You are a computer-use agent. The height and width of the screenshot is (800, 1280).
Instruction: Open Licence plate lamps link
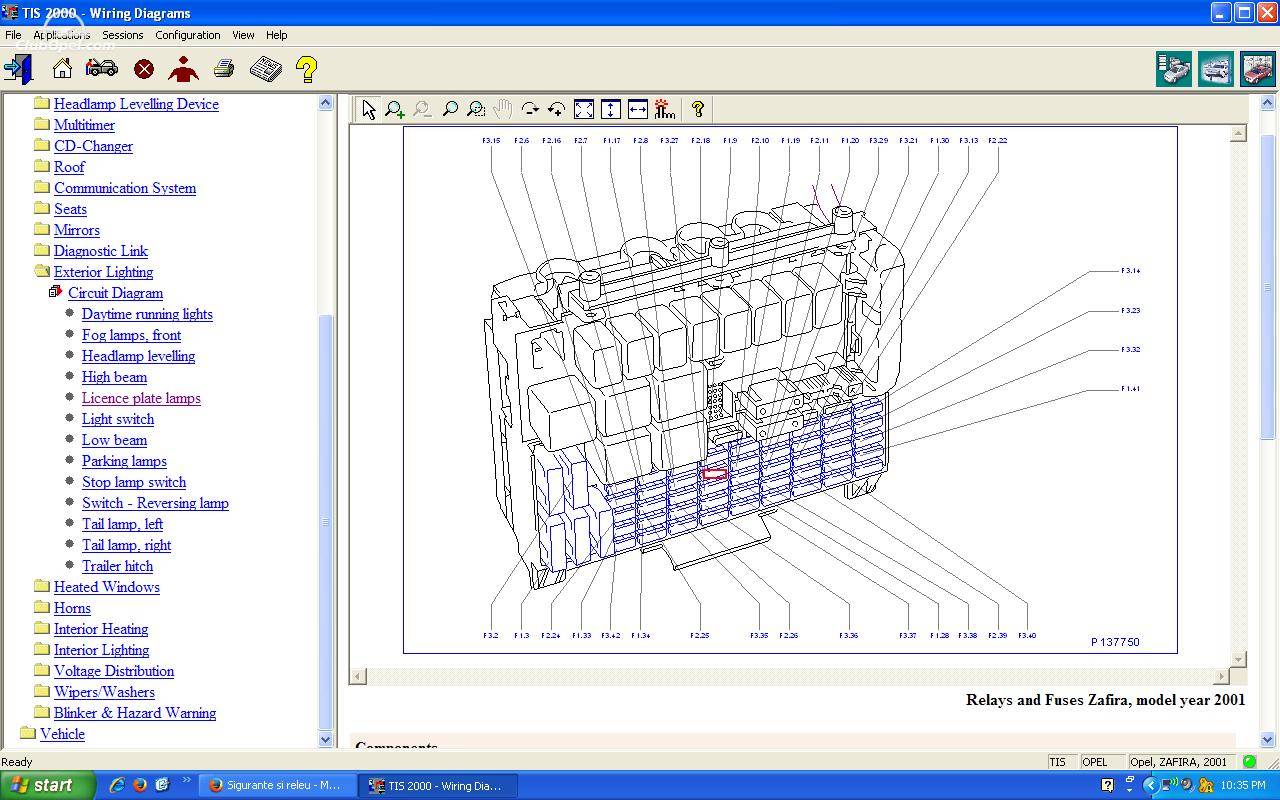(141, 398)
